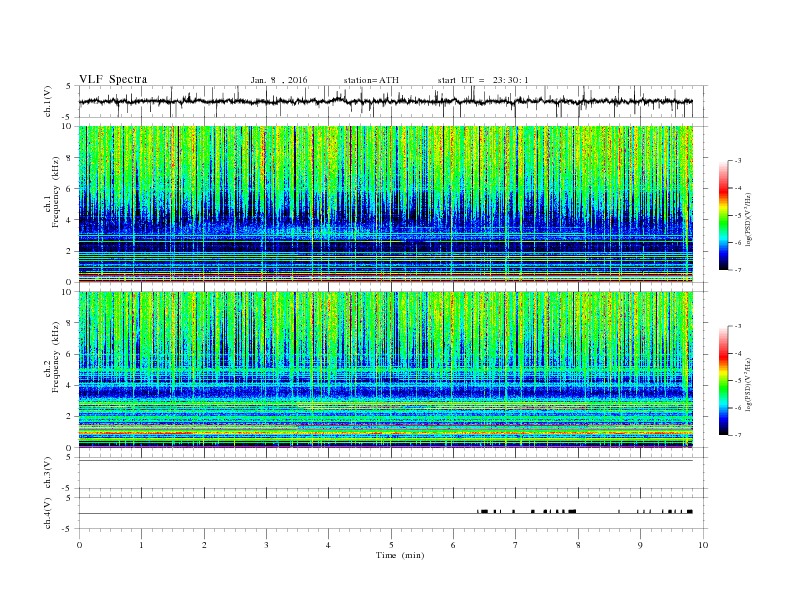
Task: Click the "ch.4(V)" axis label
Action: point(48,514)
